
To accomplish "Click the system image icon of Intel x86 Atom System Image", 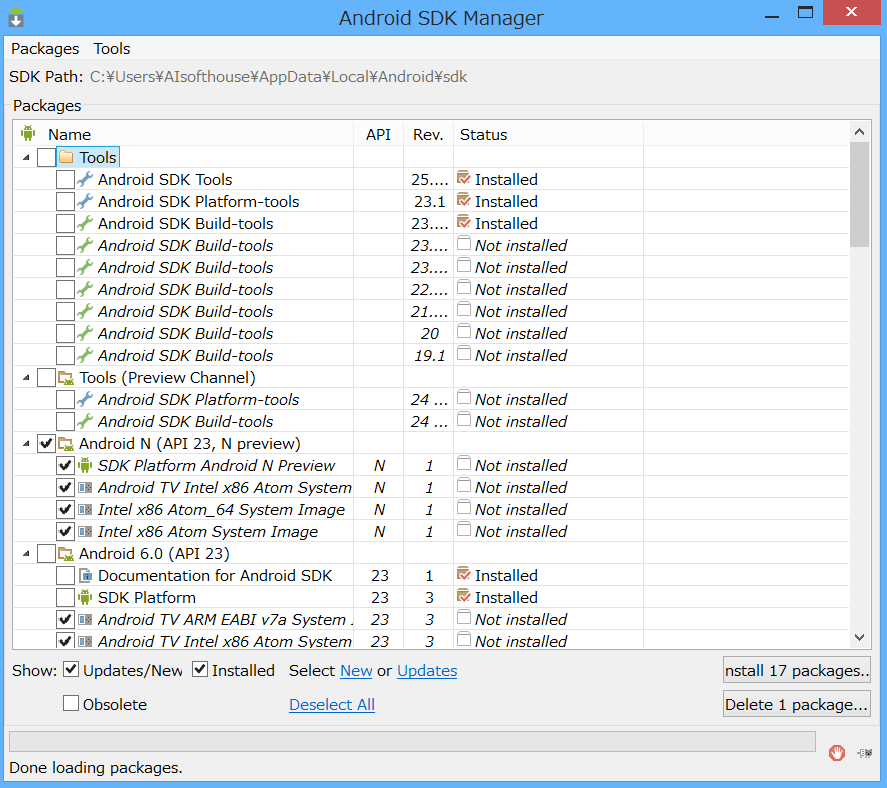I will pyautogui.click(x=85, y=532).
